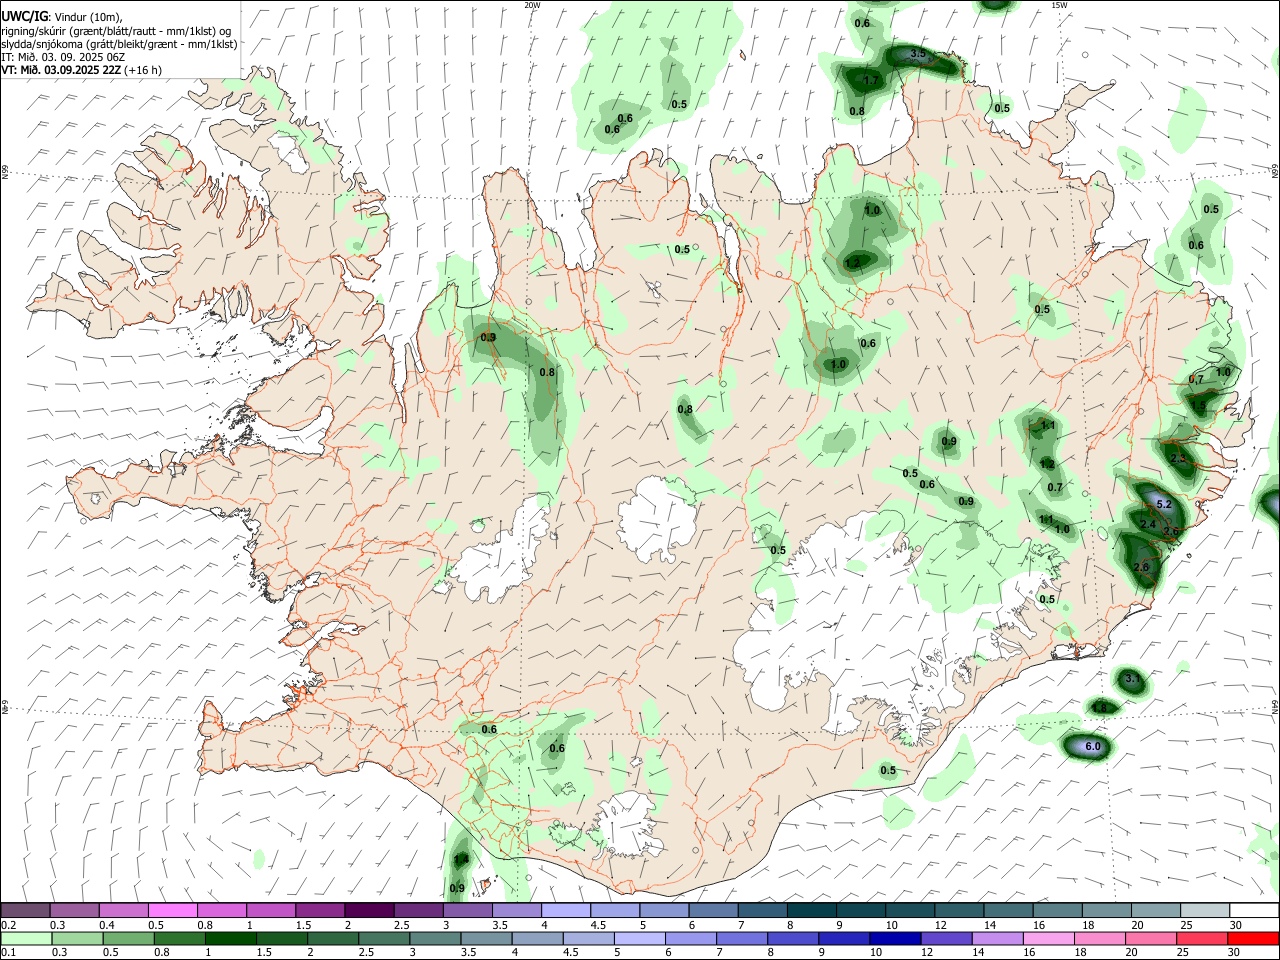This screenshot has height=960, width=1280.
Task: Click the 0.1 label on the rain scale
Action: click(8, 953)
